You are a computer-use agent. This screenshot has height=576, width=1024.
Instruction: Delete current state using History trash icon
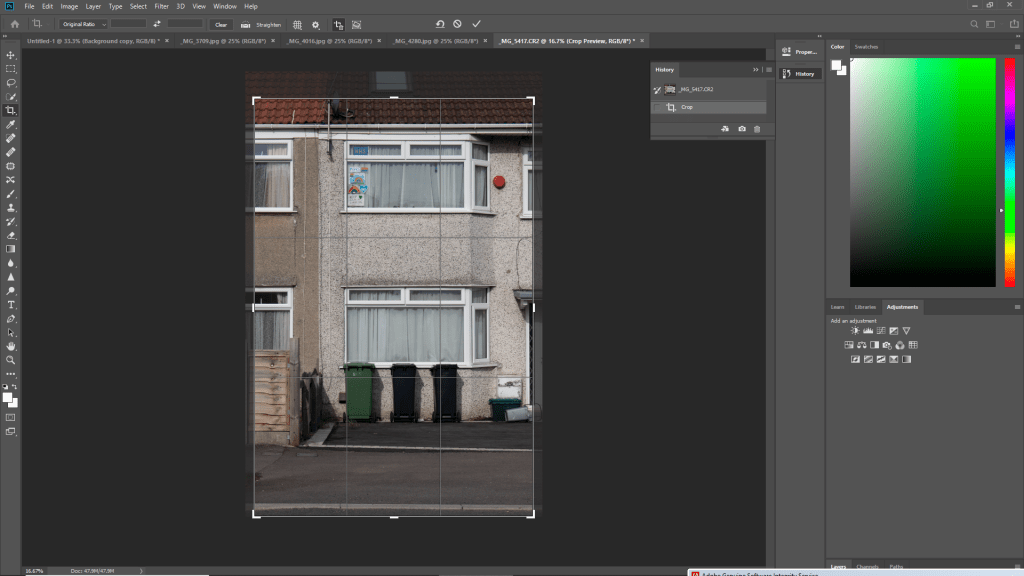pos(757,129)
